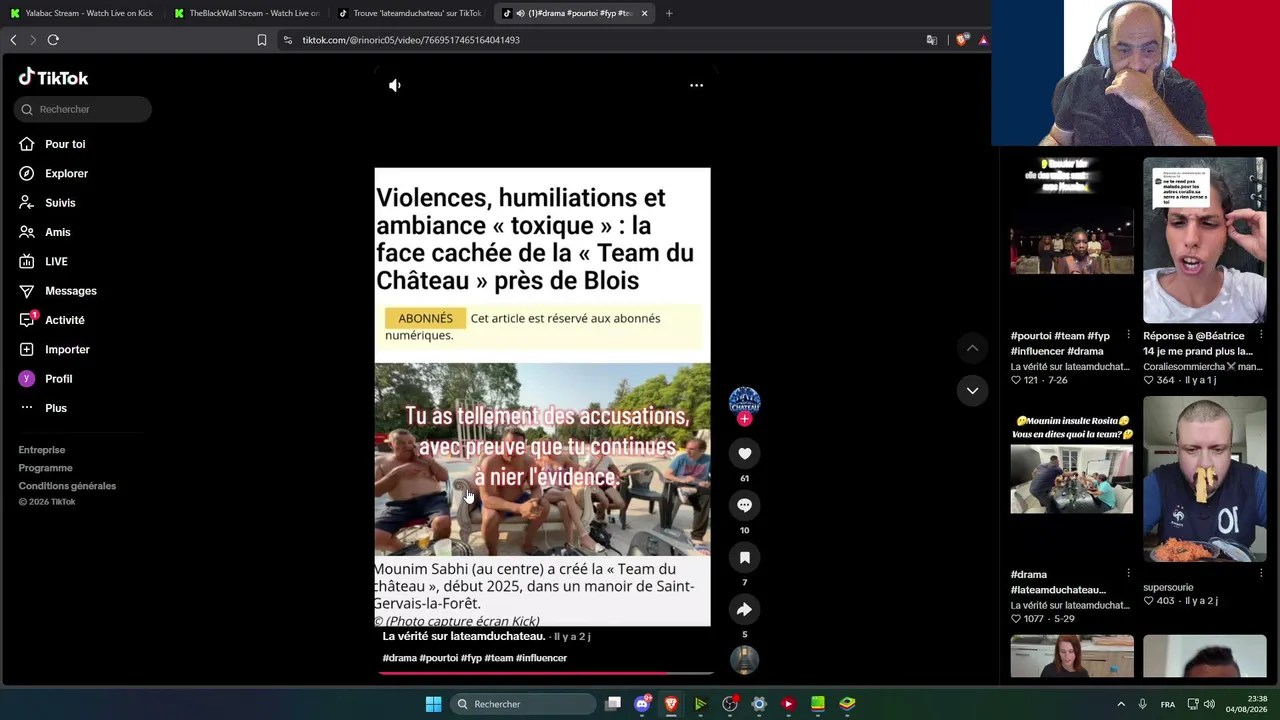Mute the TikTok video sound
Viewport: 1280px width, 720px height.
tap(395, 85)
